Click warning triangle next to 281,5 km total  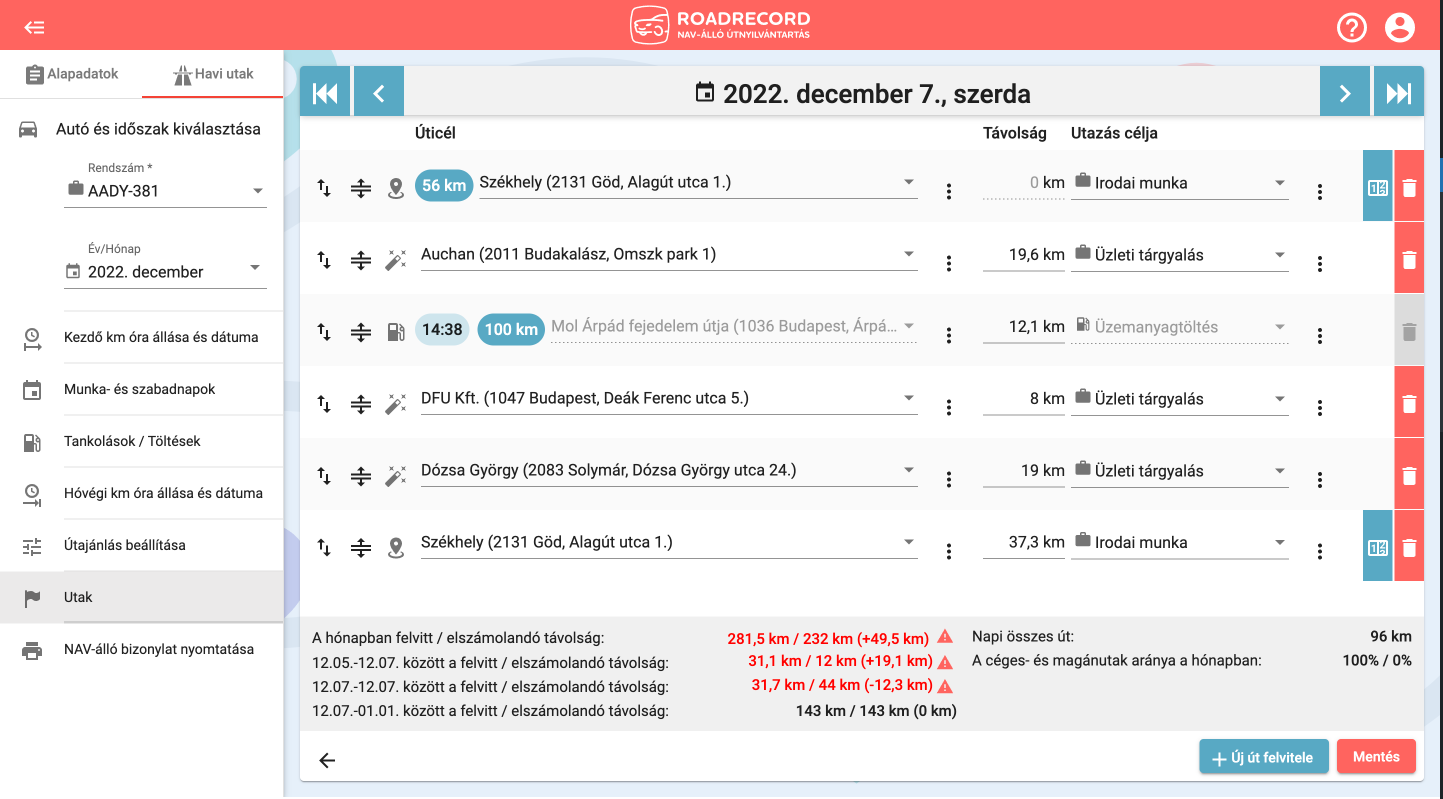coord(945,637)
